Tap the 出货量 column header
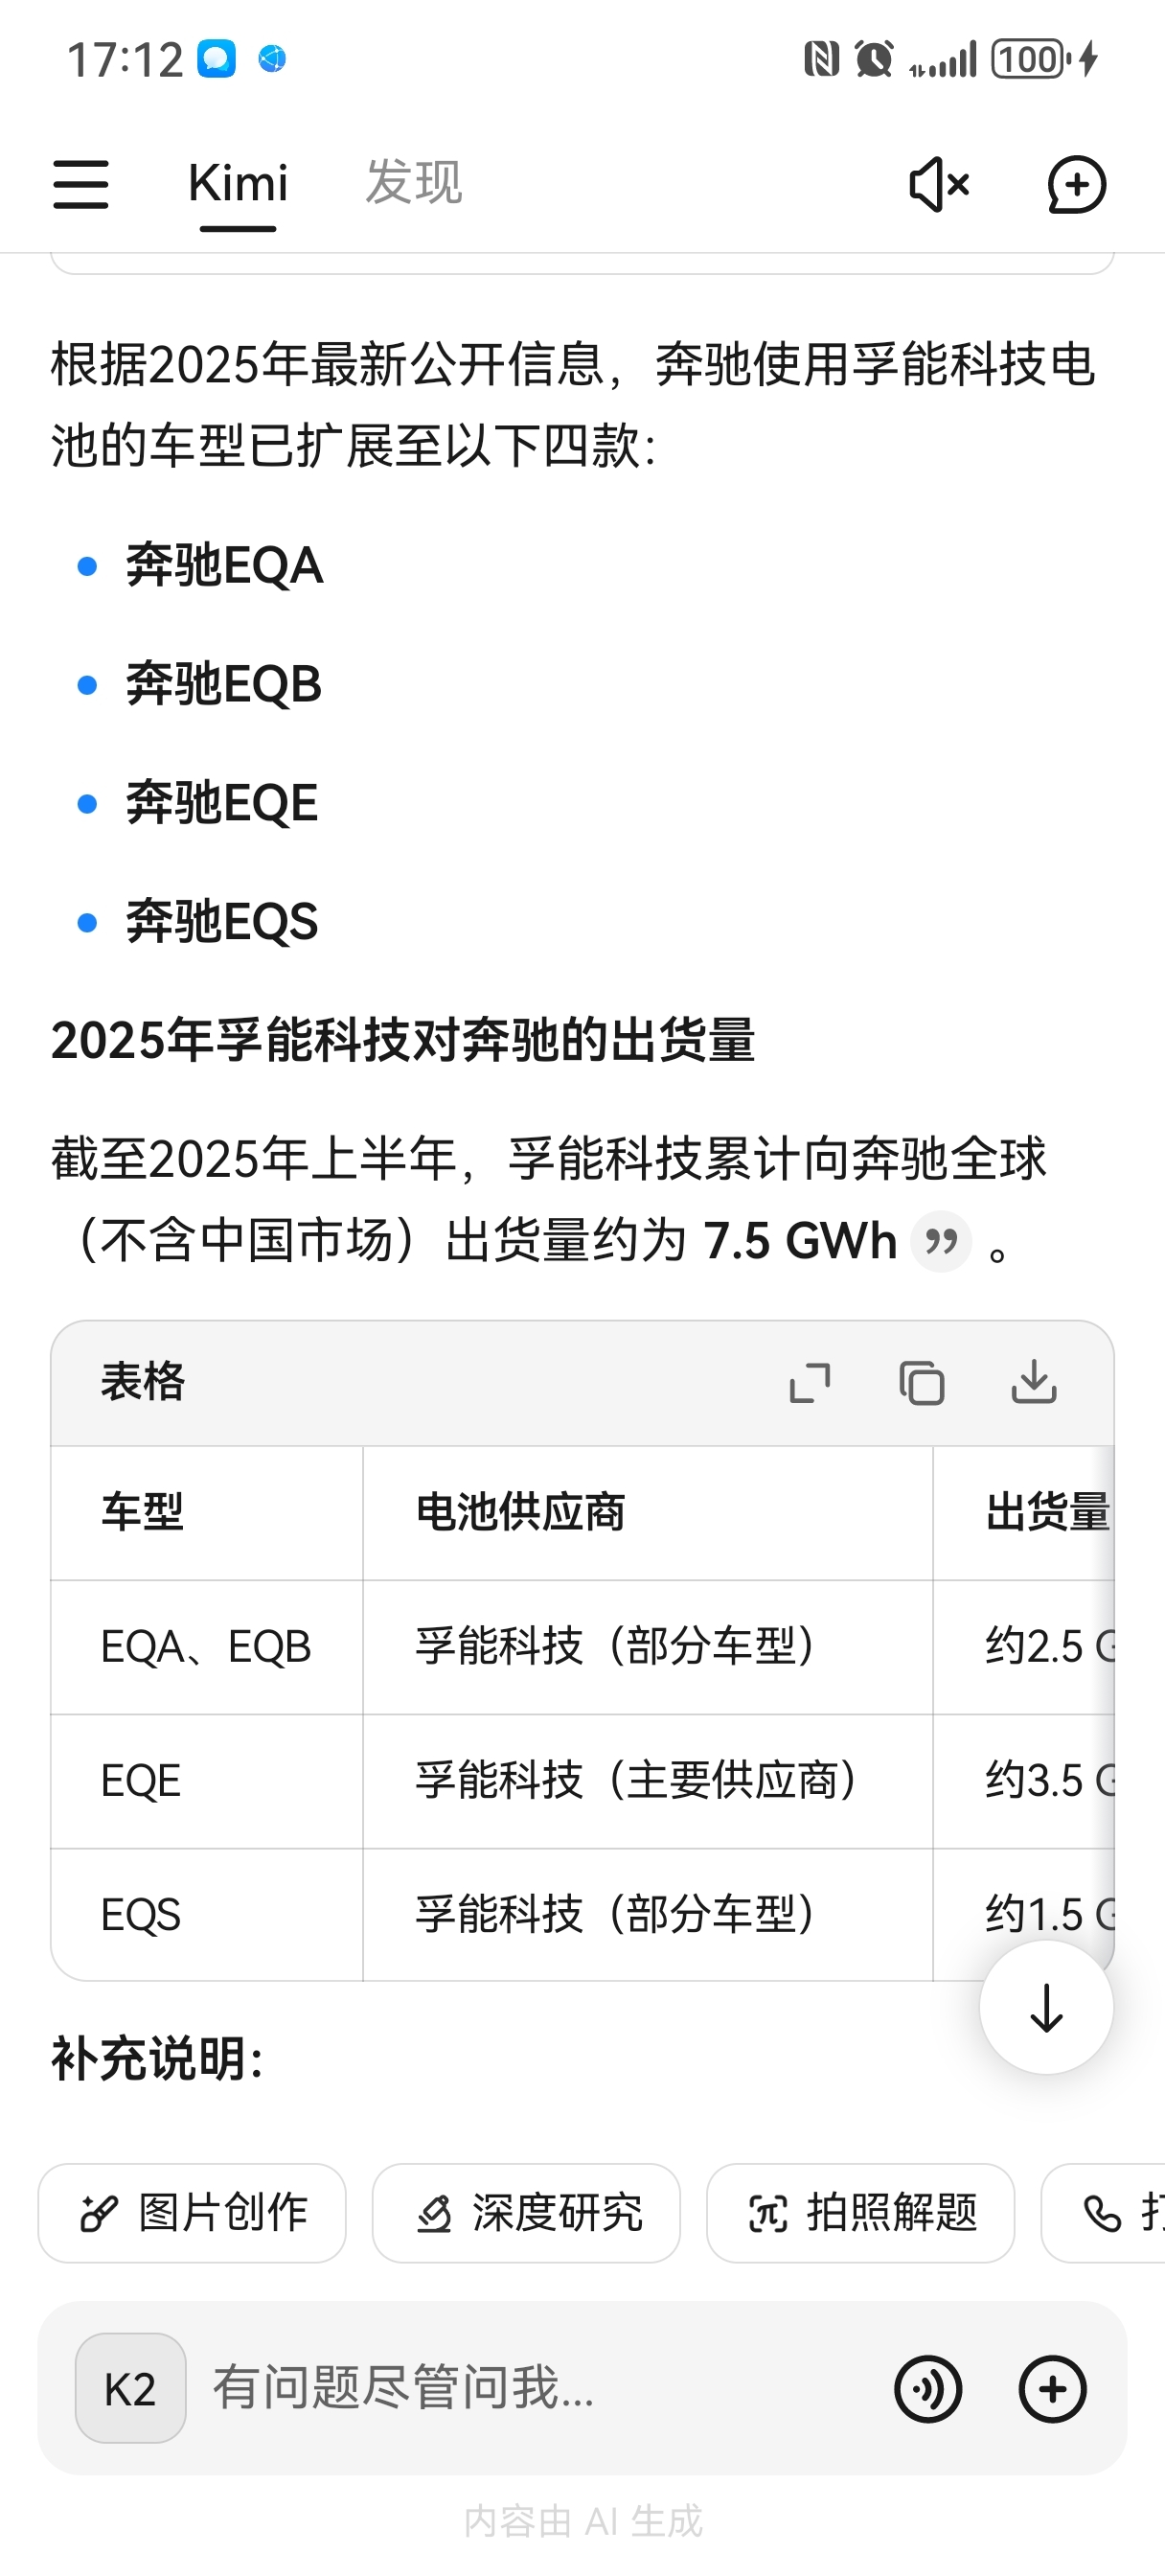The height and width of the screenshot is (2576, 1165). click(x=1047, y=1512)
